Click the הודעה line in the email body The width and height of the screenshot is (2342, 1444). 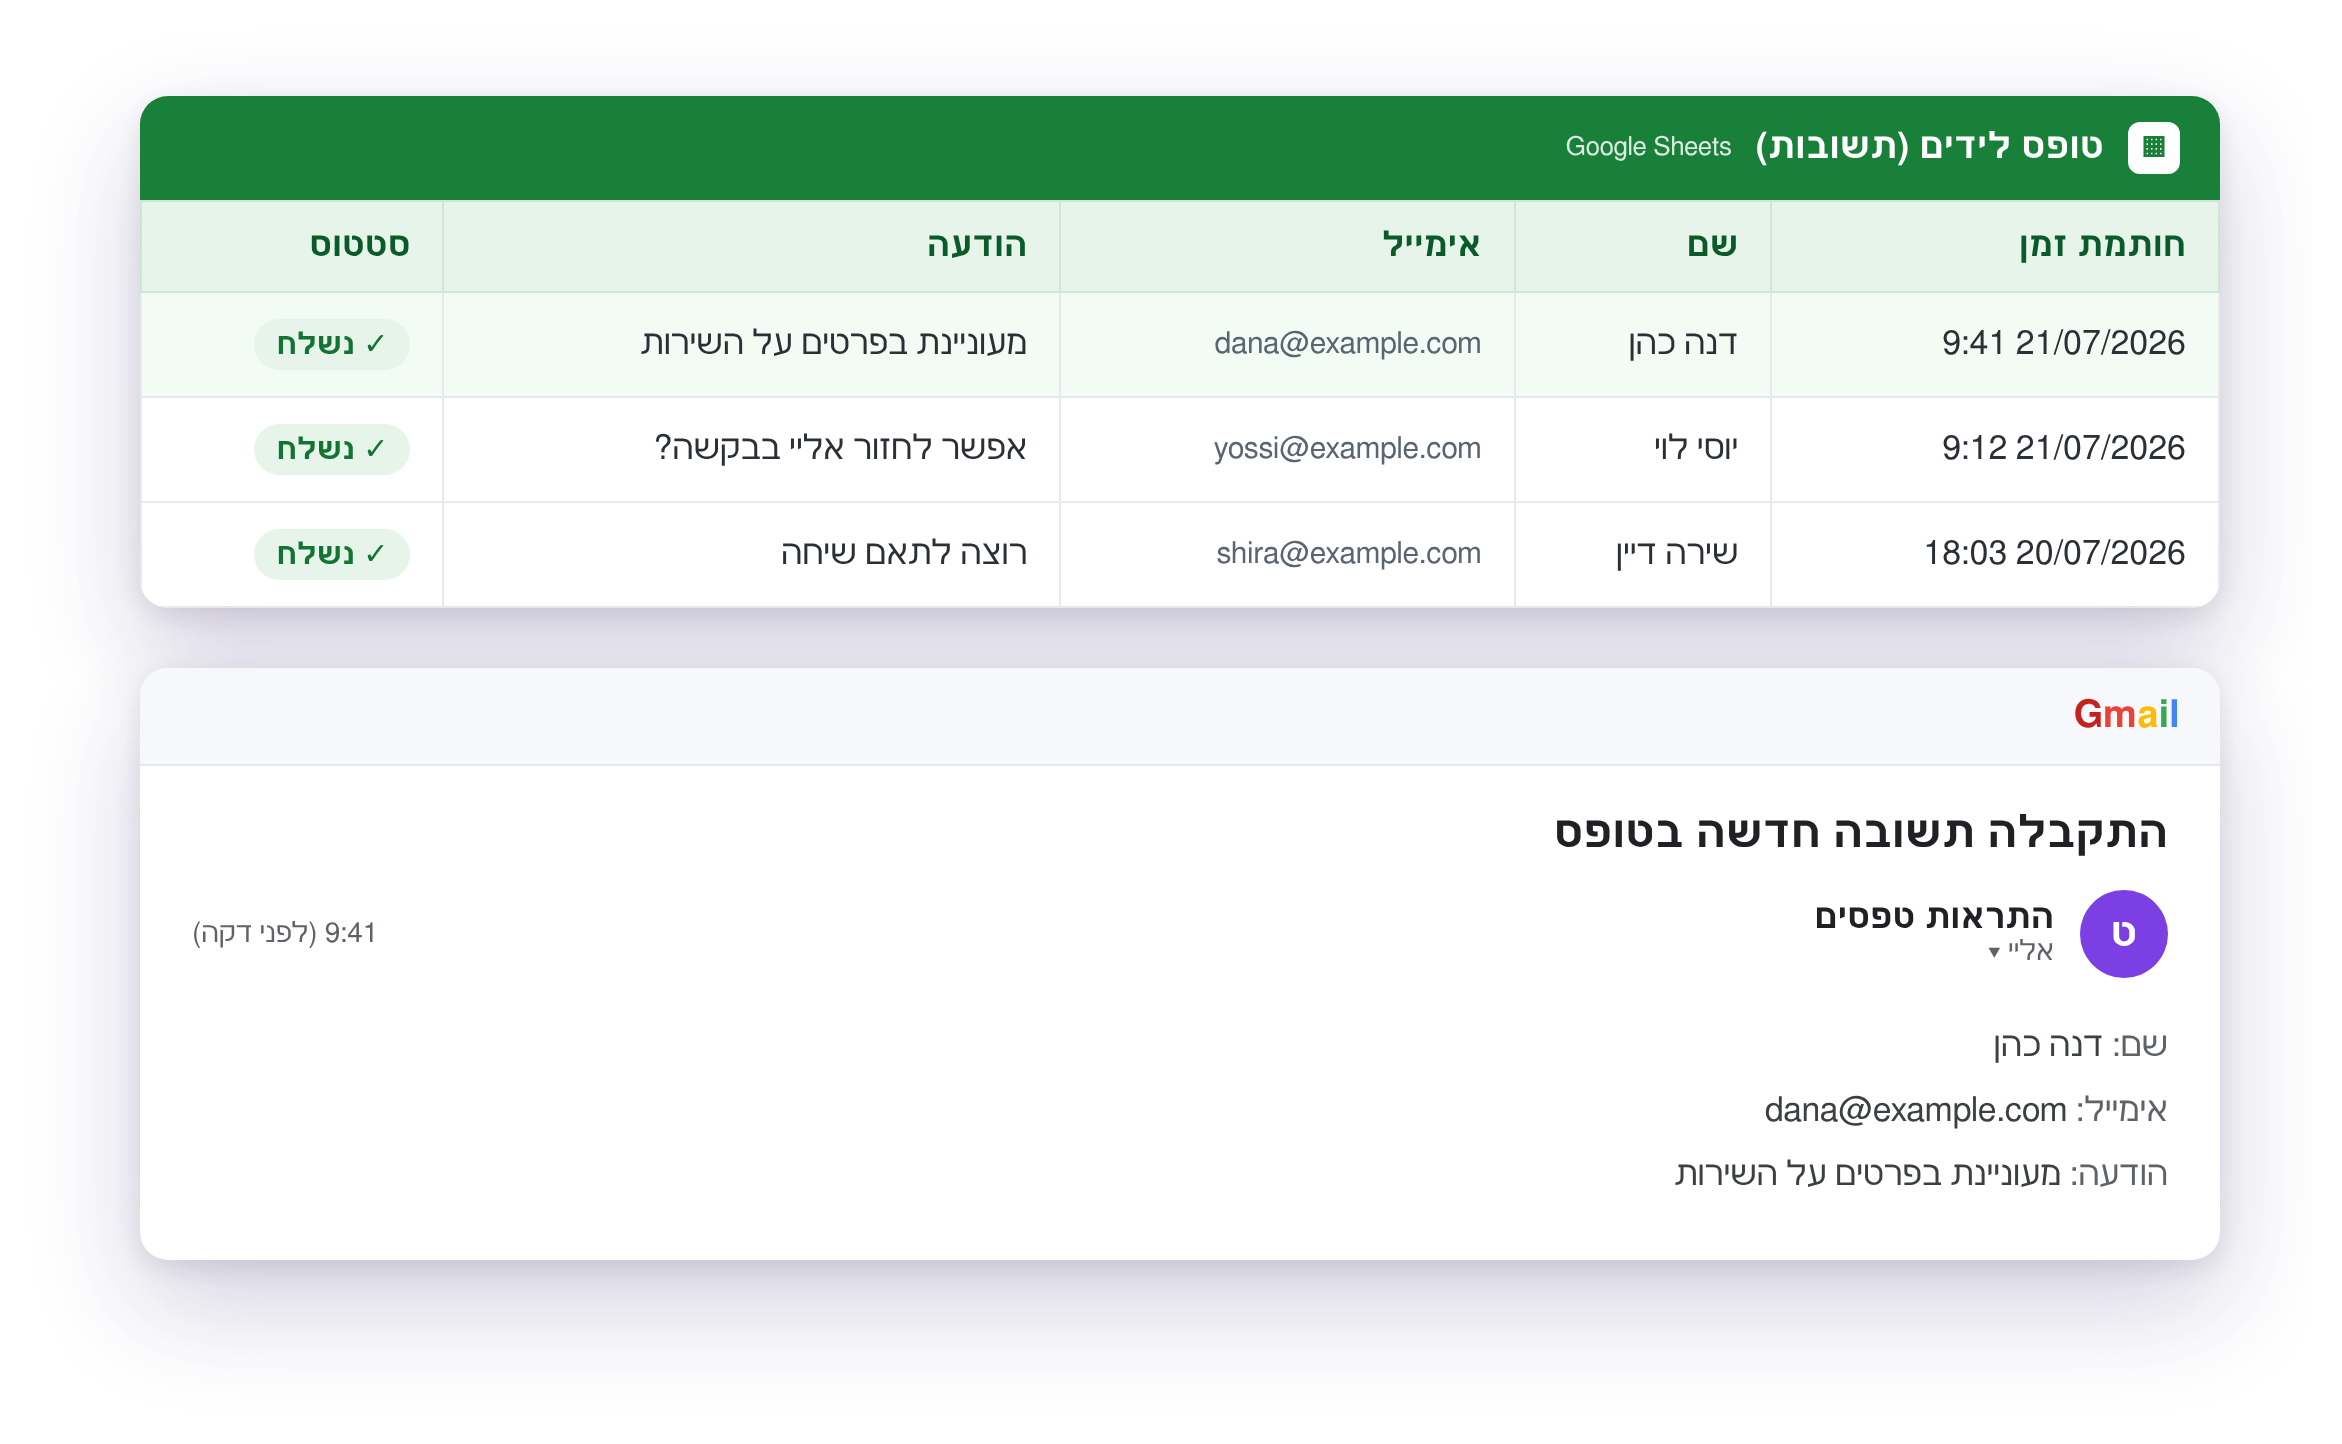coord(1921,1174)
